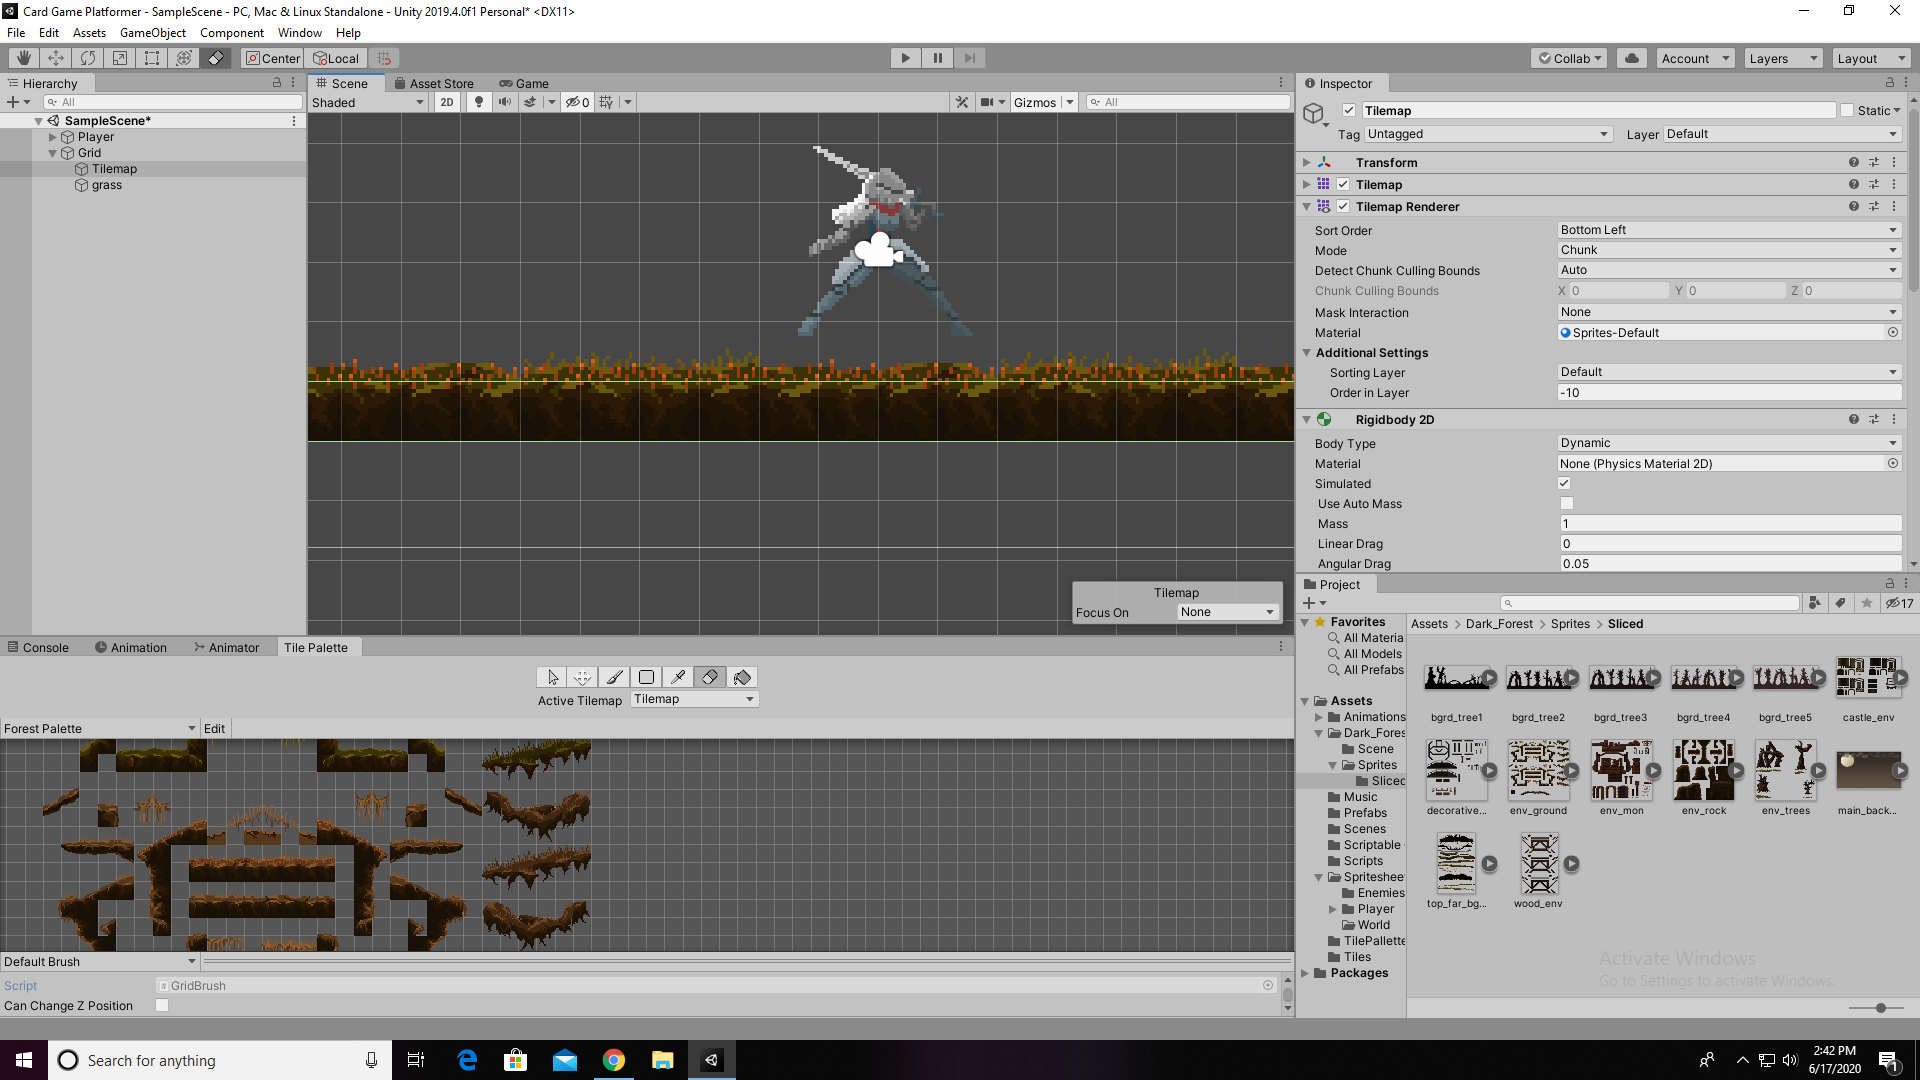Collapse the Tilemap Renderer component
The width and height of the screenshot is (1920, 1080).
pos(1306,207)
